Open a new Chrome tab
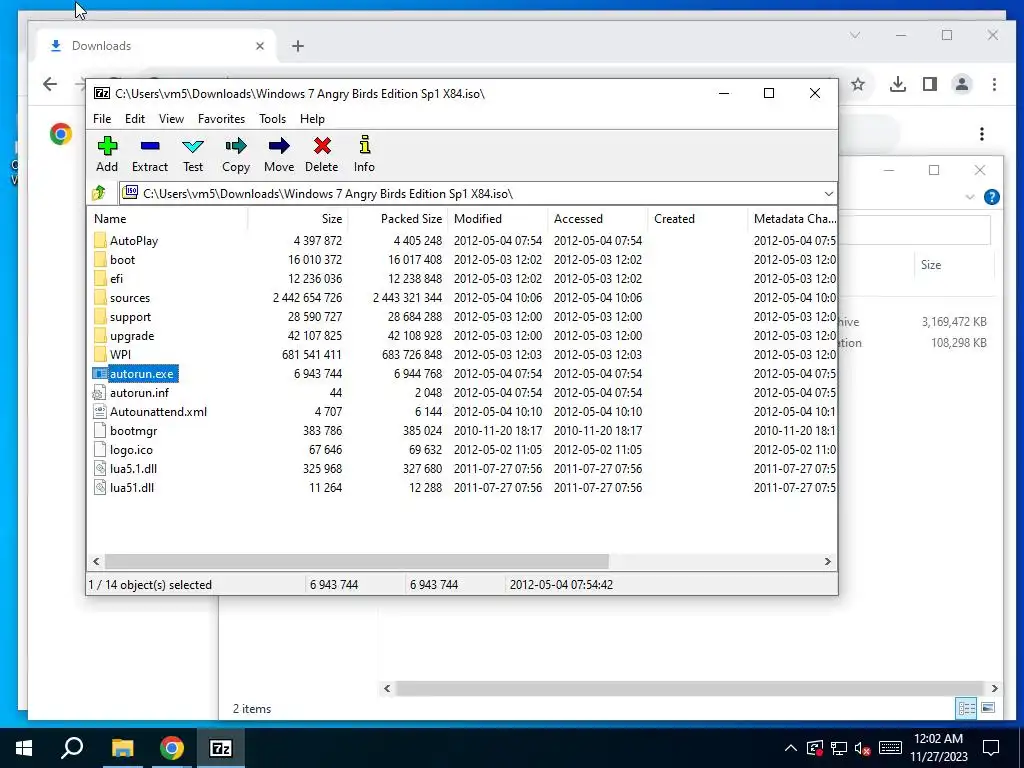 (x=298, y=46)
